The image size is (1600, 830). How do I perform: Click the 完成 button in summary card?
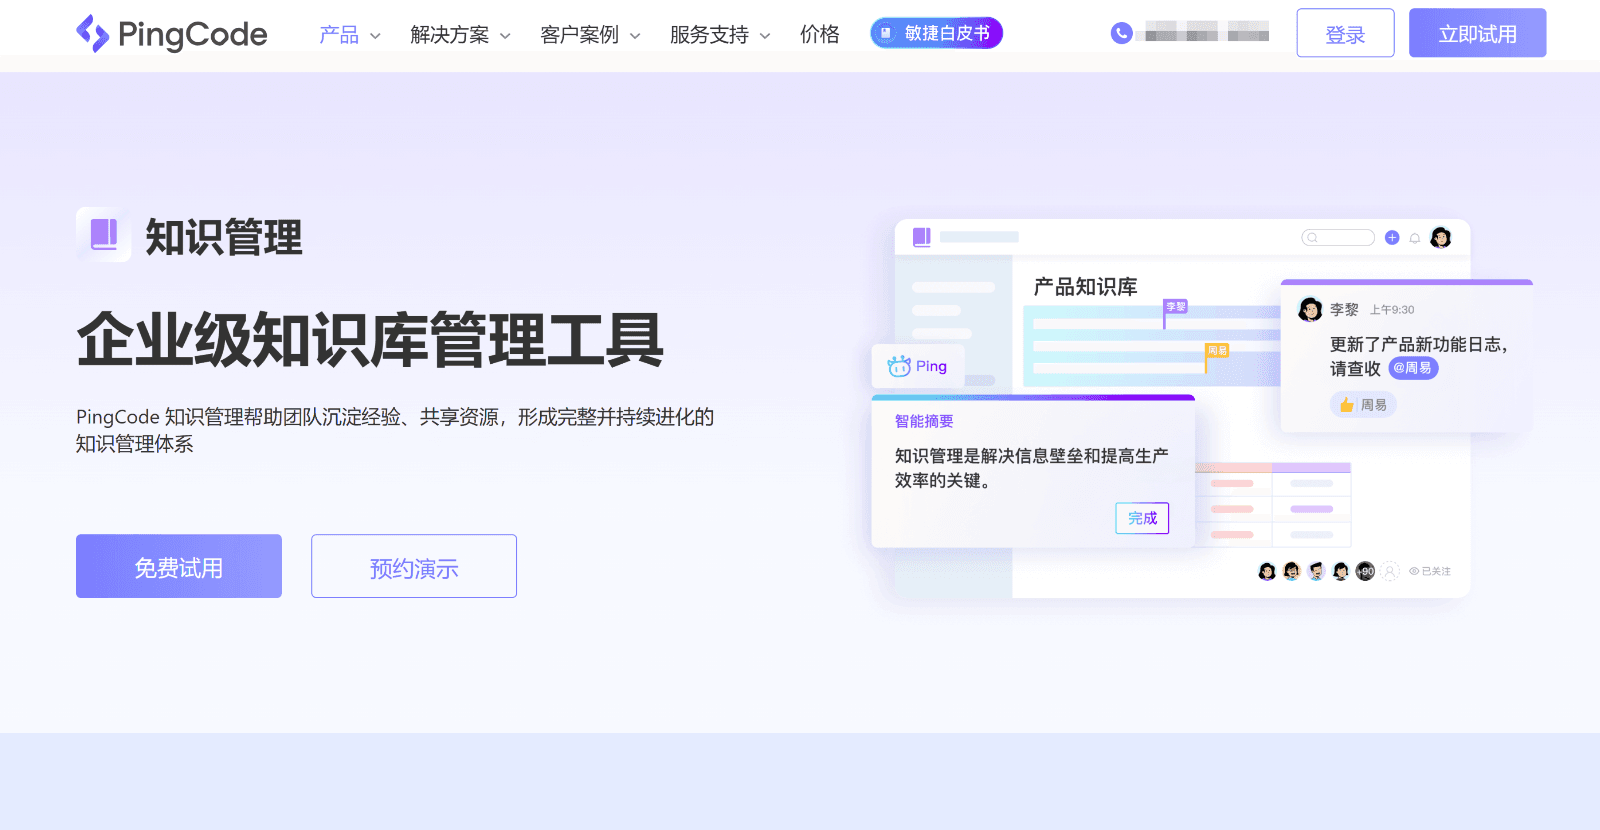[x=1142, y=518]
